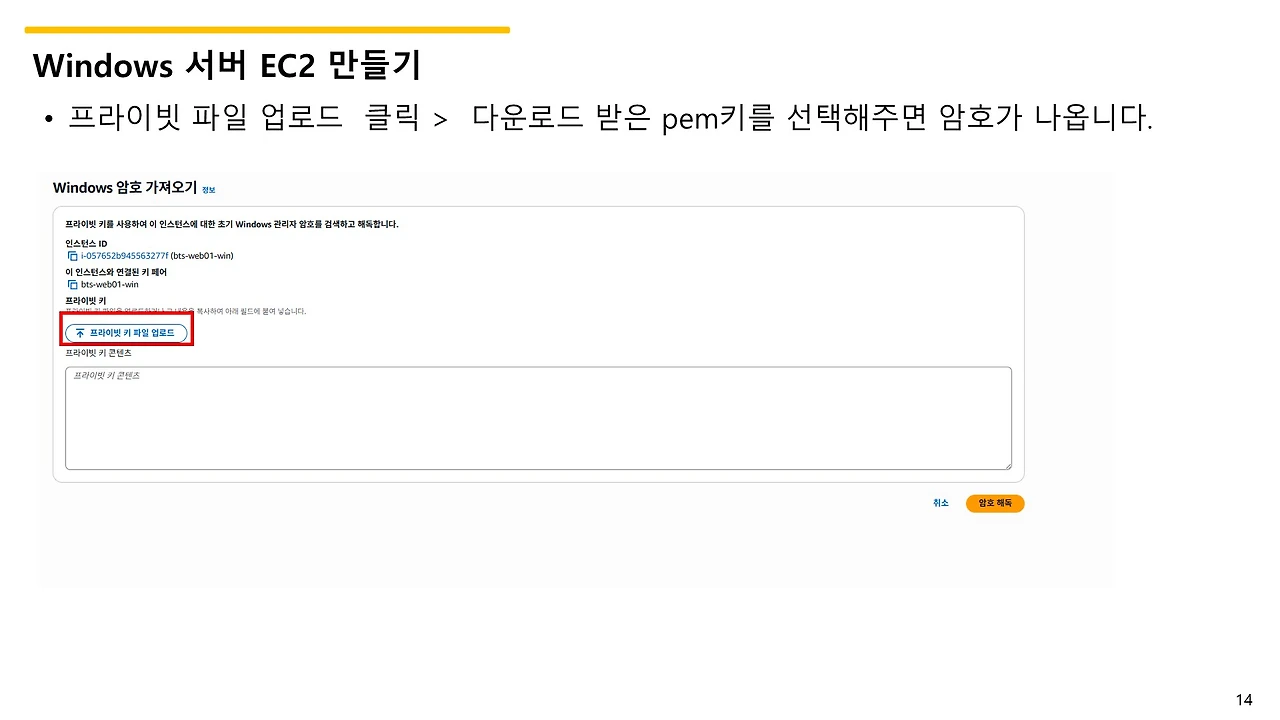Click the (bts-web01-win) text after instance ID
This screenshot has width=1280, height=720.
[202, 256]
